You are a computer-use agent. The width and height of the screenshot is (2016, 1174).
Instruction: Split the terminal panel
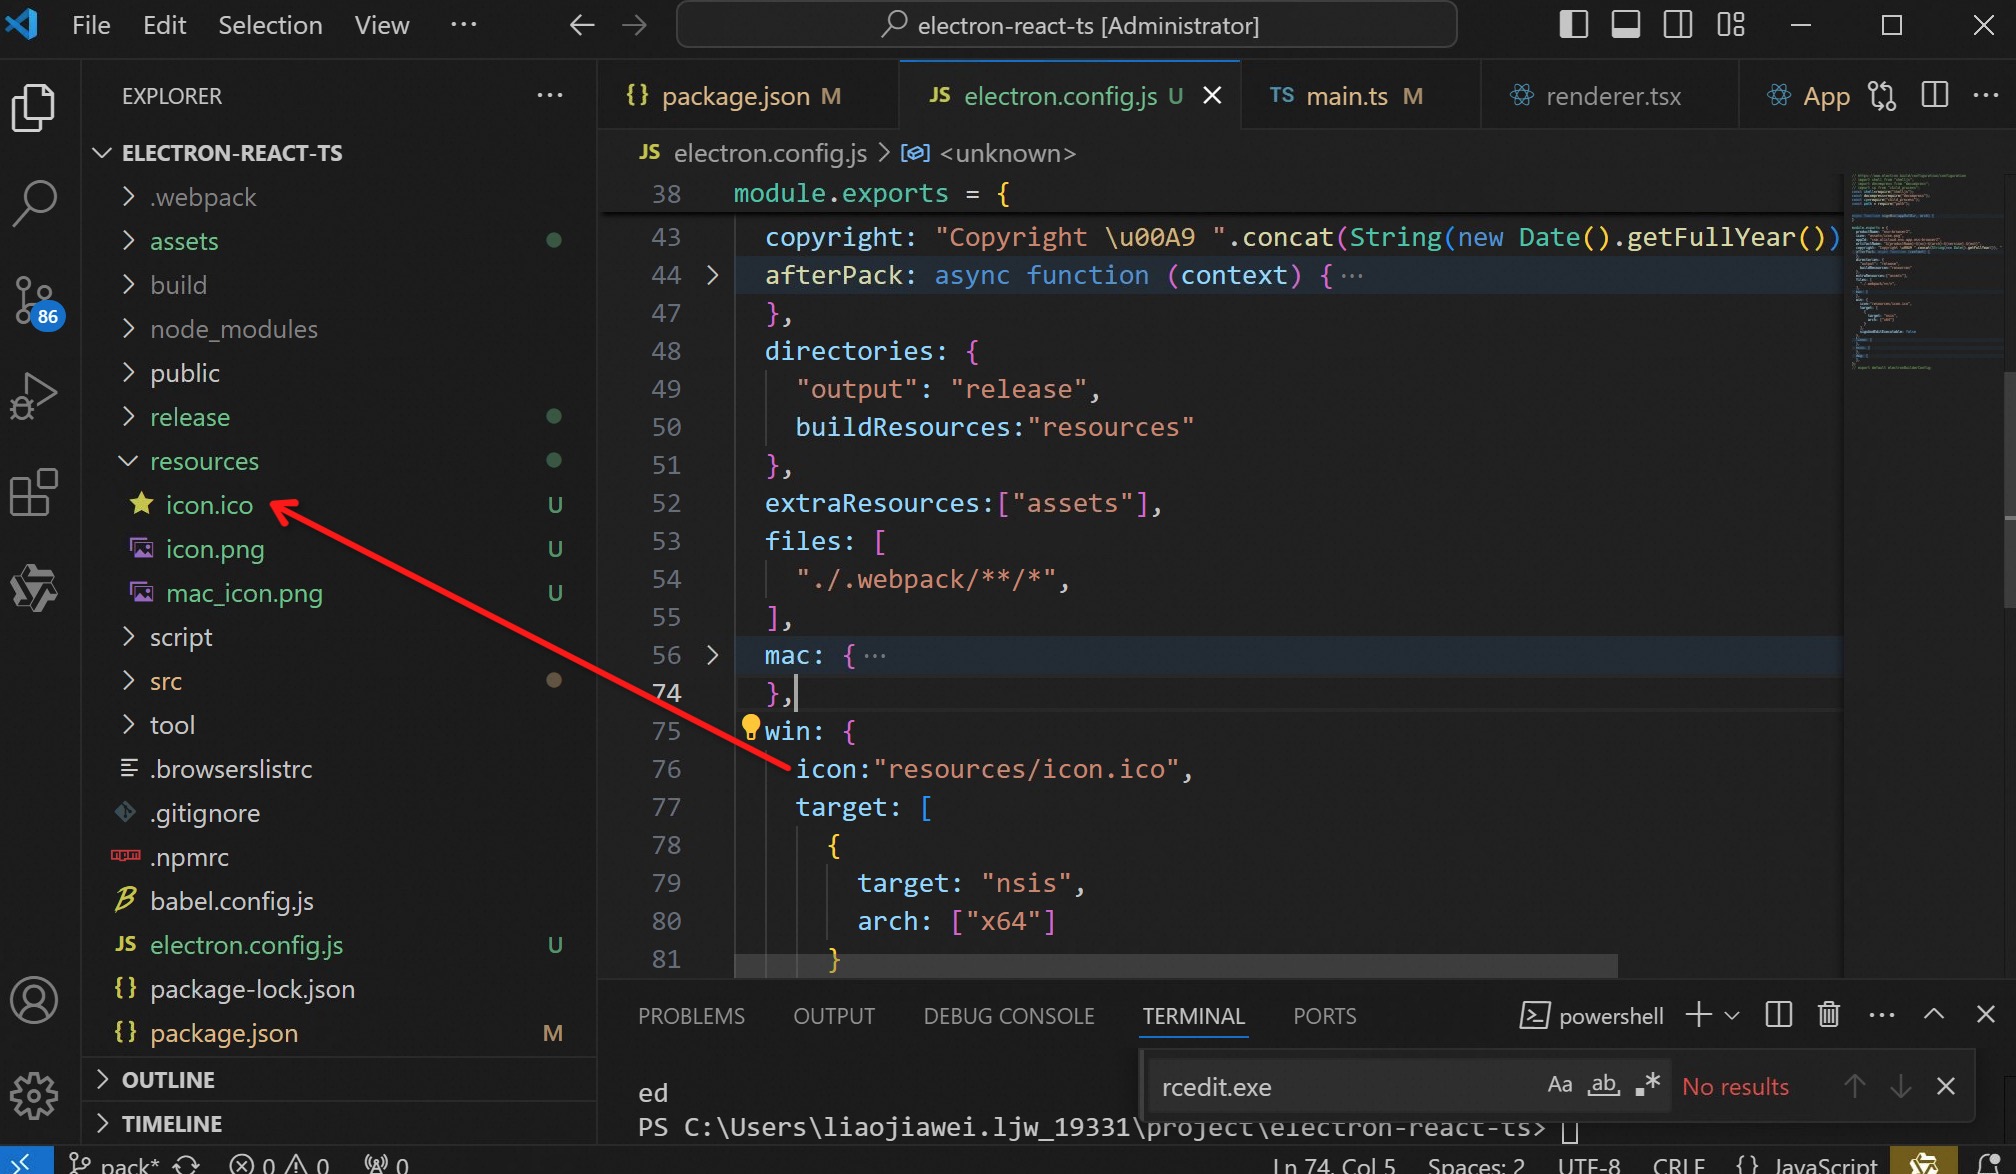(1779, 1015)
